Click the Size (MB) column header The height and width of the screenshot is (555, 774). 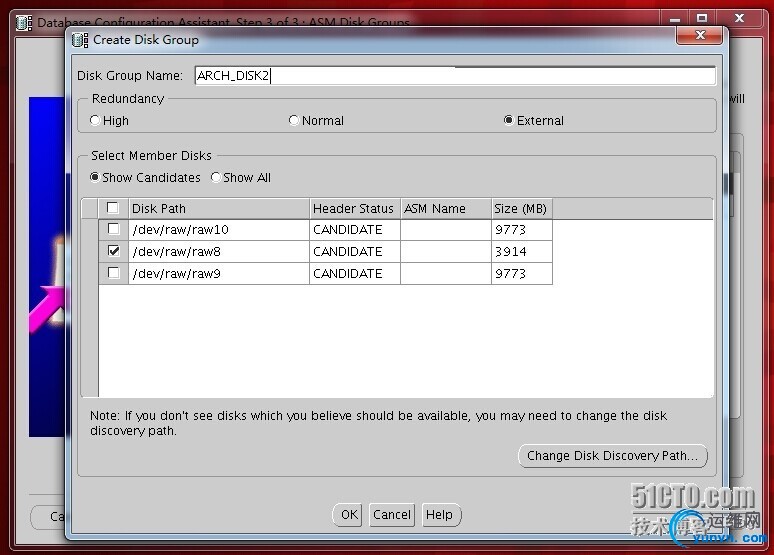coord(522,208)
